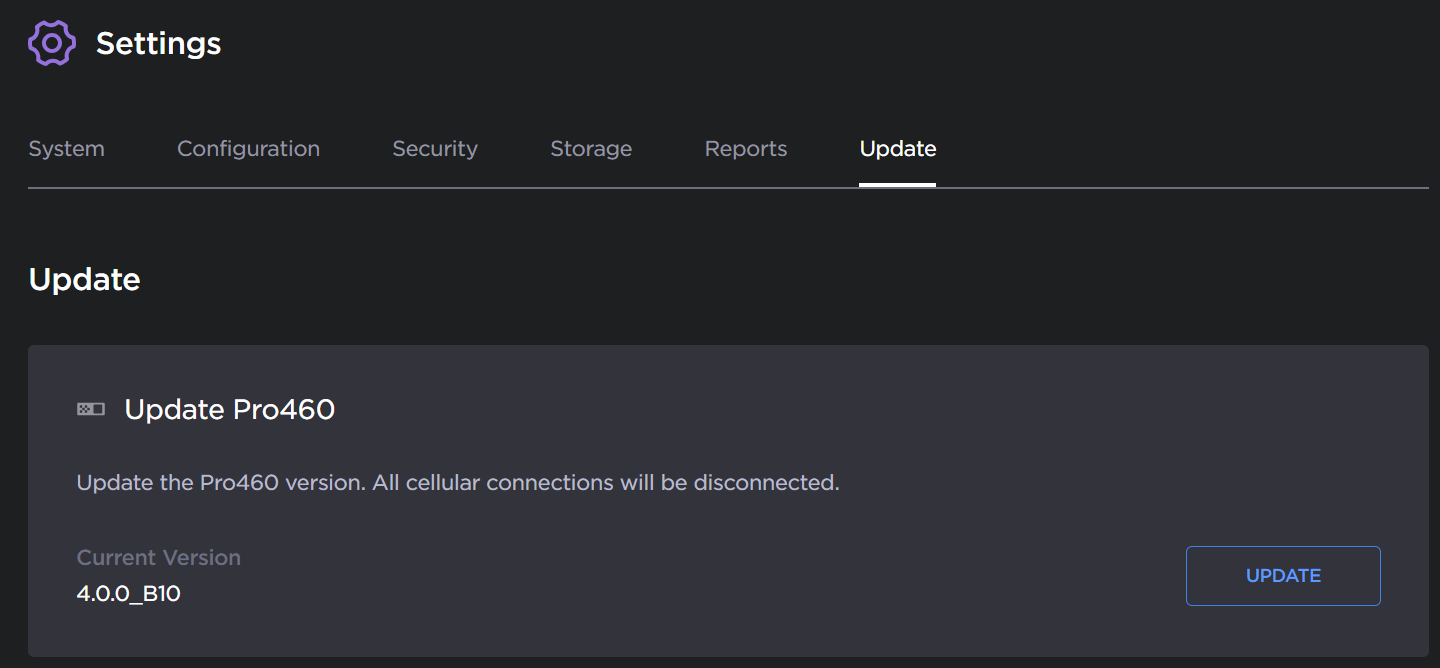Click Update Pro460 to start firmware update

pyautogui.click(x=1283, y=576)
